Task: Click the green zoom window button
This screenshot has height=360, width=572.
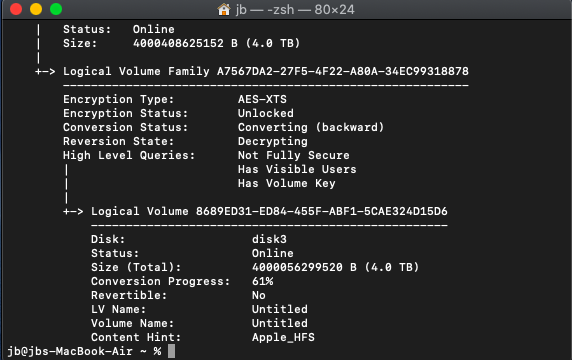Action: [56, 9]
